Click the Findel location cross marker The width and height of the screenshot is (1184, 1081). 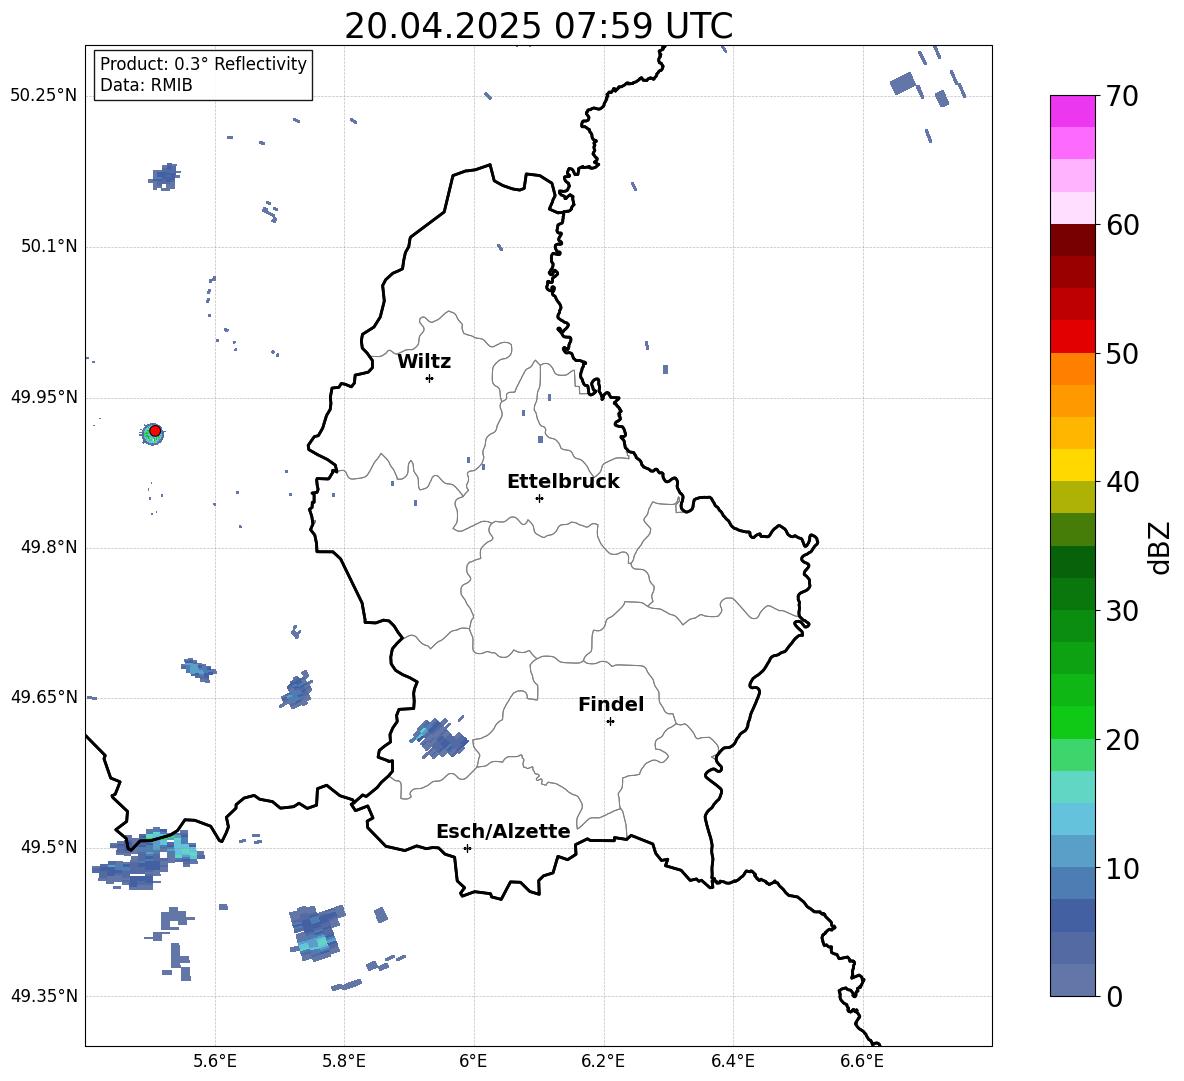click(610, 722)
